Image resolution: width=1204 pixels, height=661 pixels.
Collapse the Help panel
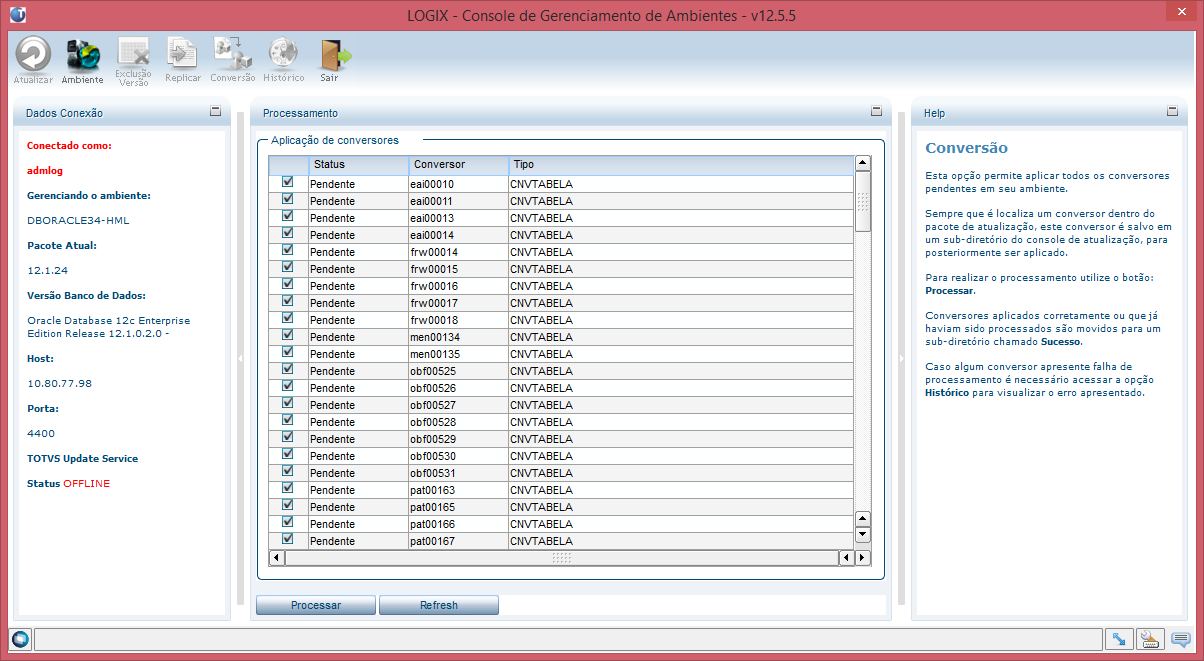[1173, 112]
